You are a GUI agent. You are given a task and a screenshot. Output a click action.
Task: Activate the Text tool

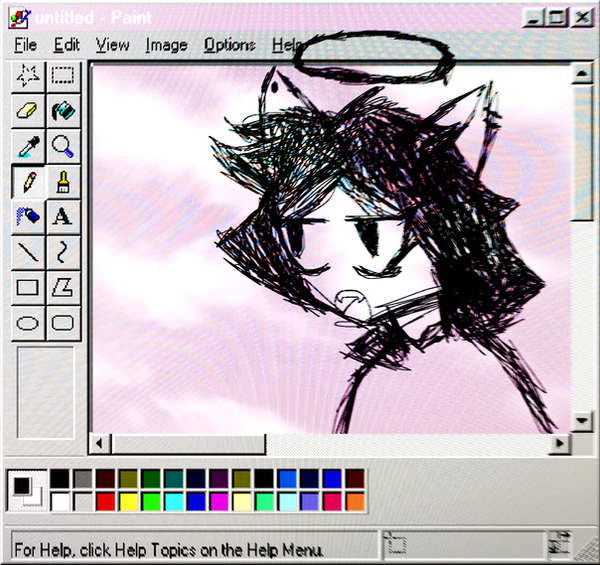click(x=63, y=217)
